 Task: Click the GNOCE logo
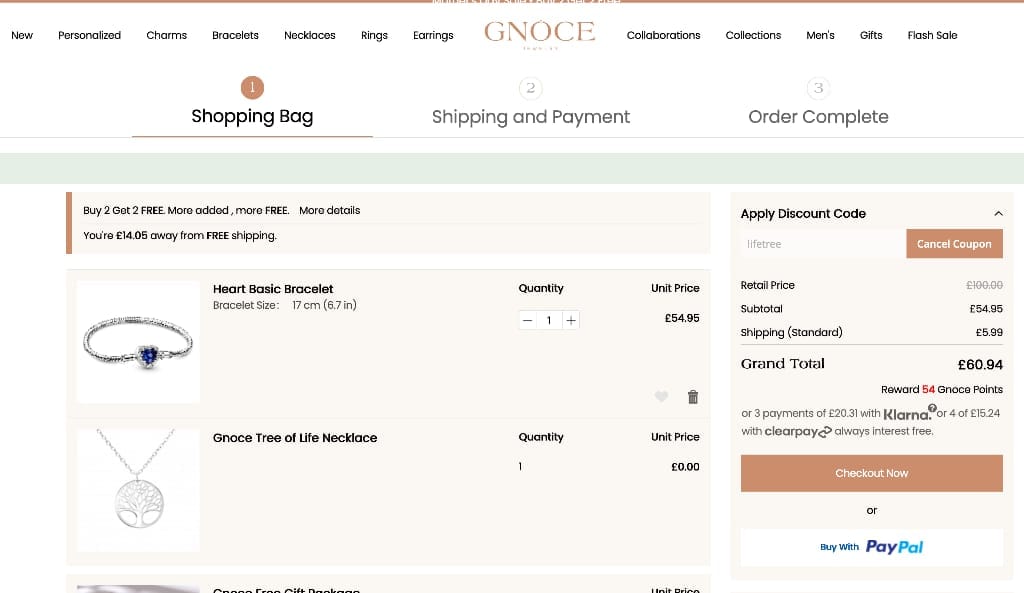point(539,33)
